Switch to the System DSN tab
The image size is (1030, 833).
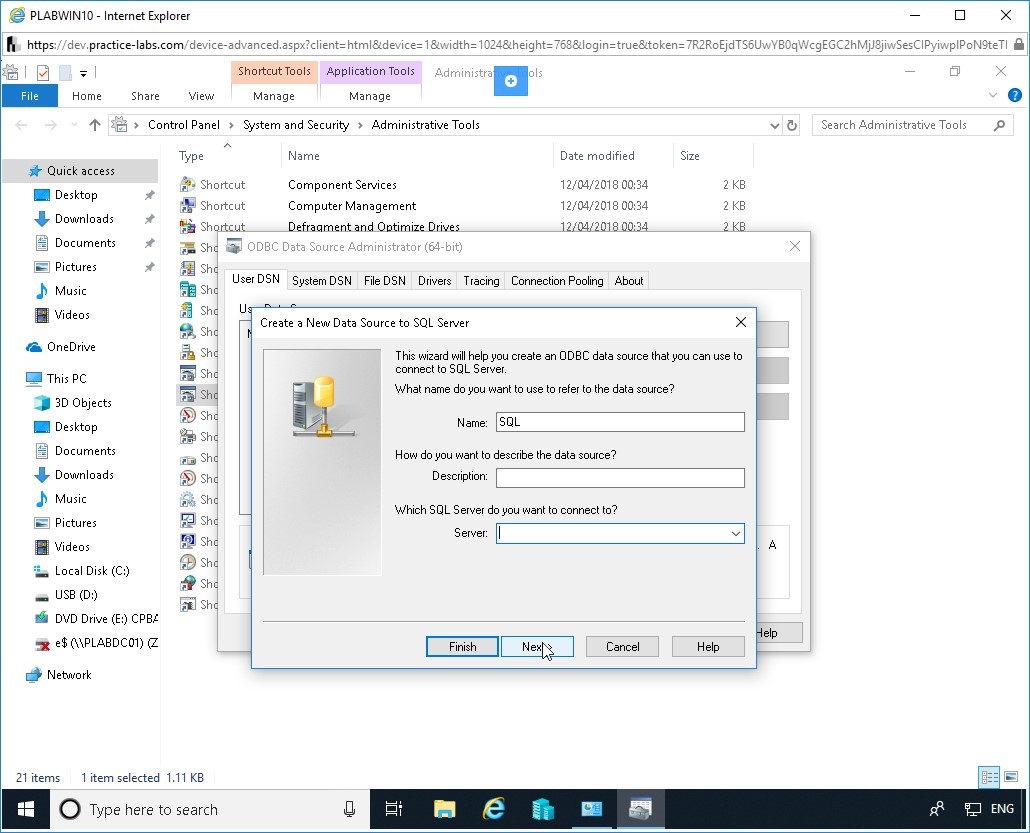(322, 281)
